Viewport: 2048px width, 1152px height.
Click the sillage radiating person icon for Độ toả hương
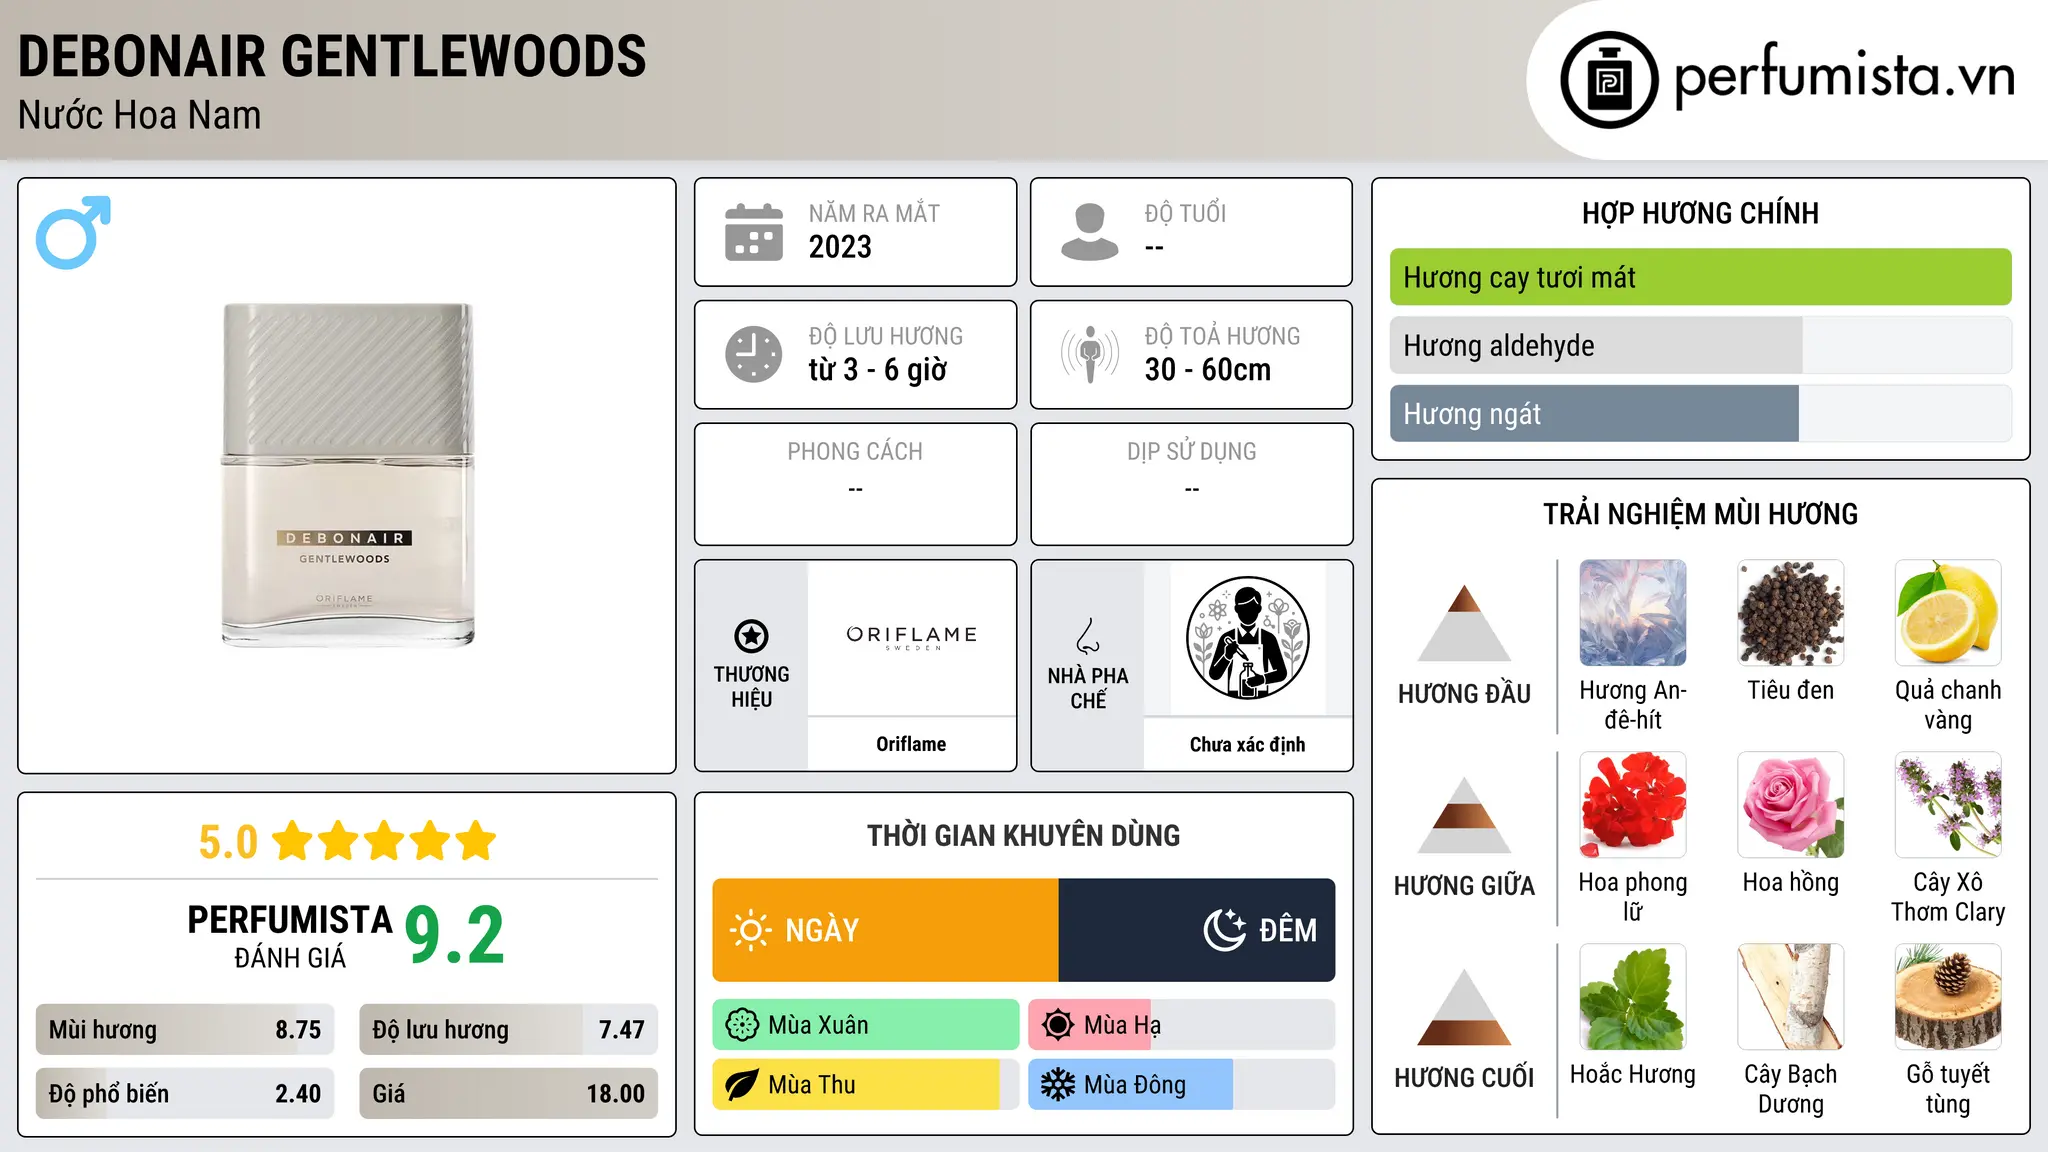1090,354
